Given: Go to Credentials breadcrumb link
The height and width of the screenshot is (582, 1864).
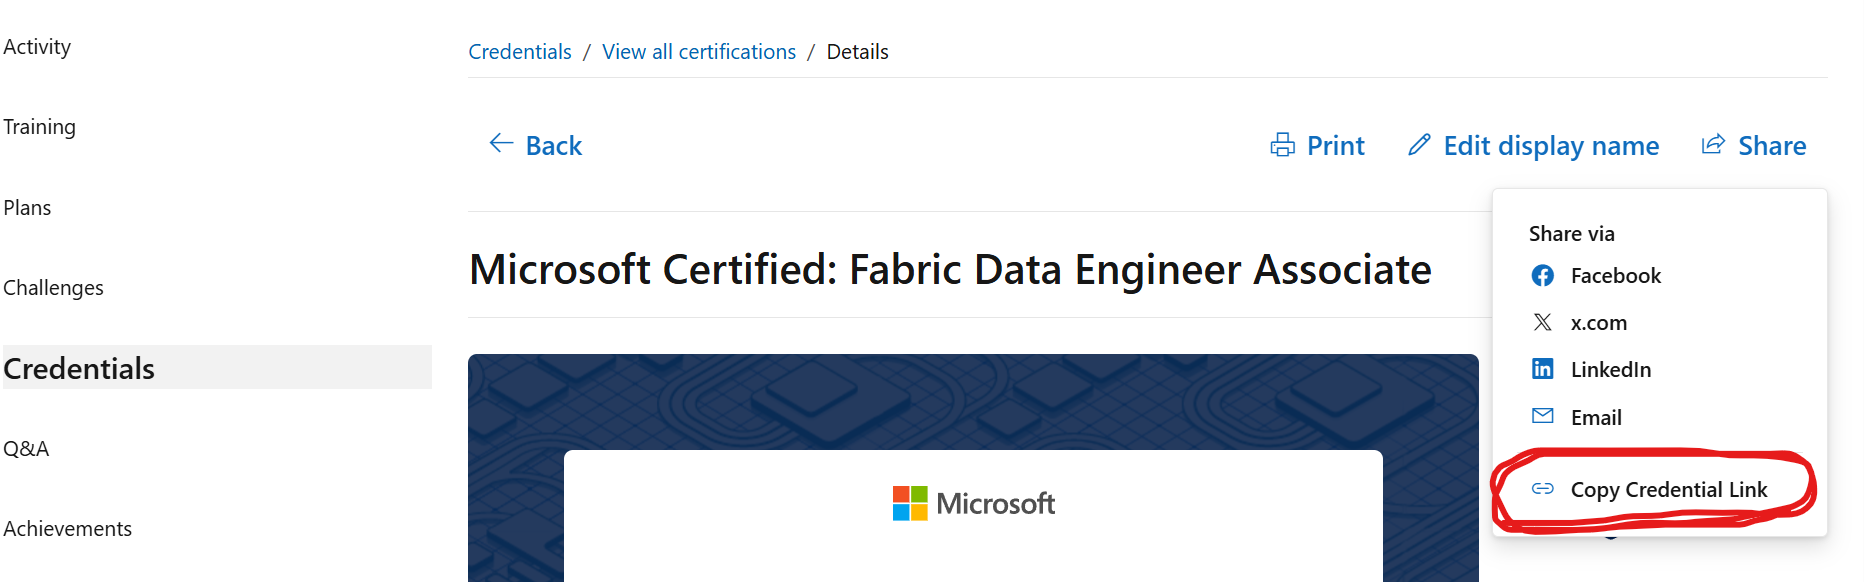Looking at the screenshot, I should click(x=520, y=52).
